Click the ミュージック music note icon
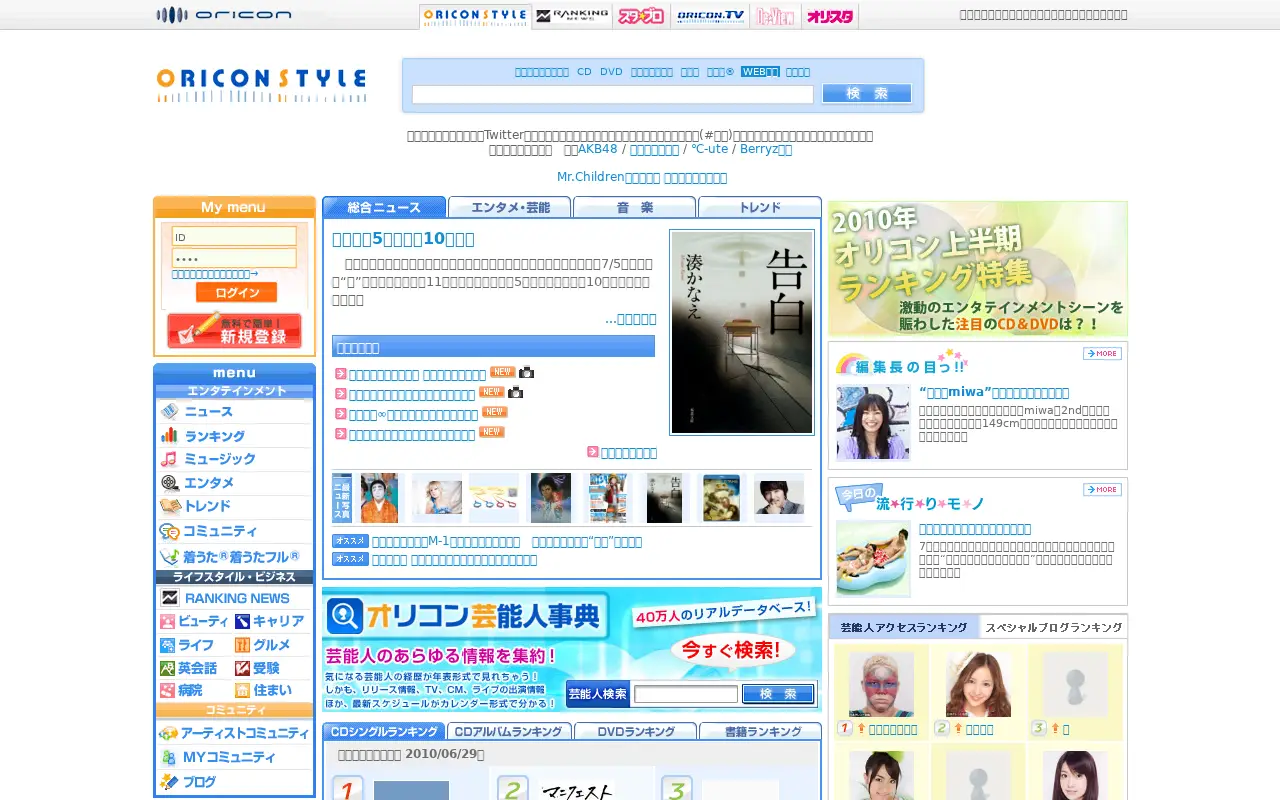The width and height of the screenshot is (1280, 800). click(x=170, y=459)
